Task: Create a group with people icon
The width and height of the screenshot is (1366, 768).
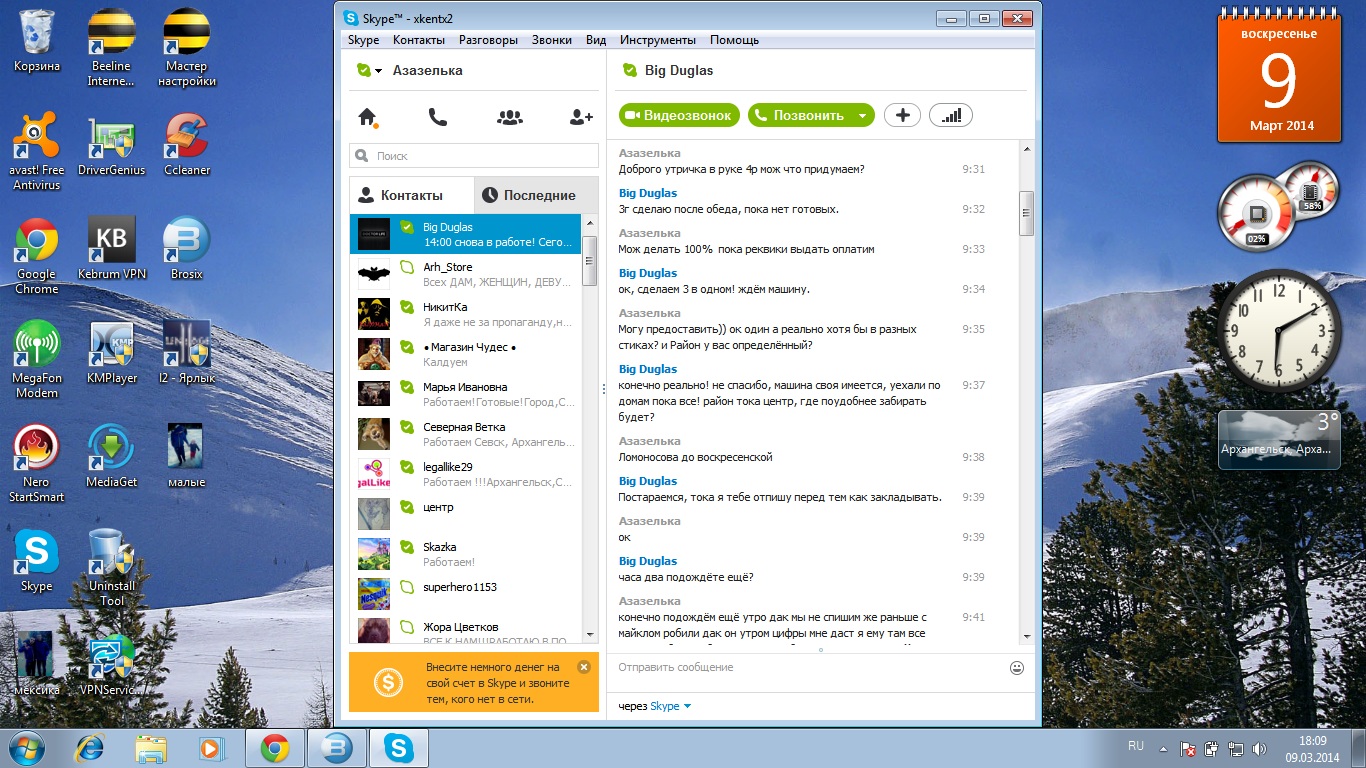Action: tap(510, 117)
